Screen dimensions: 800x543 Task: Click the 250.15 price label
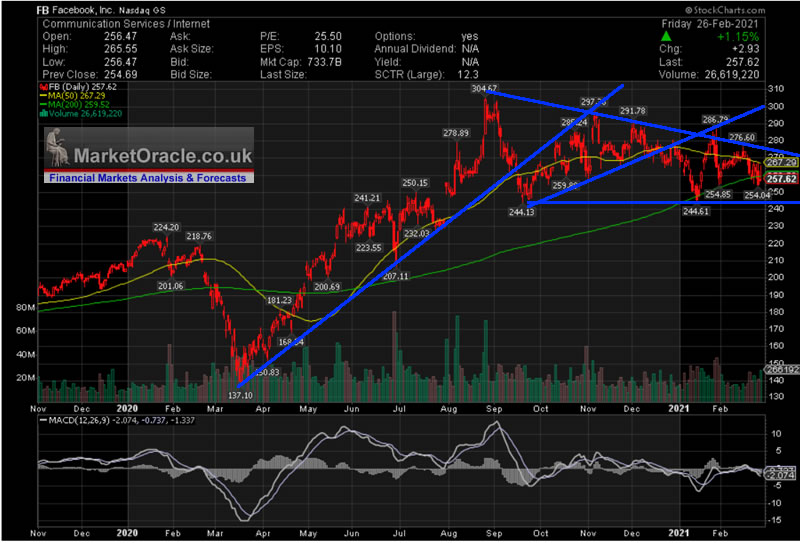pyautogui.click(x=415, y=183)
